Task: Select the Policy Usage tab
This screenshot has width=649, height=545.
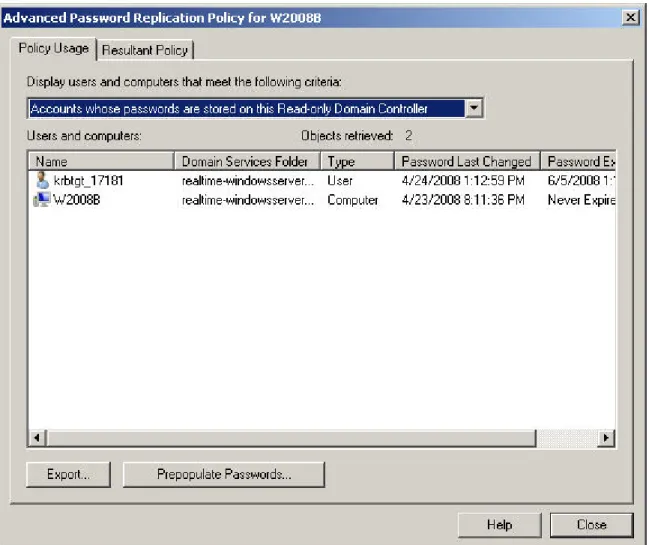Action: [x=53, y=48]
